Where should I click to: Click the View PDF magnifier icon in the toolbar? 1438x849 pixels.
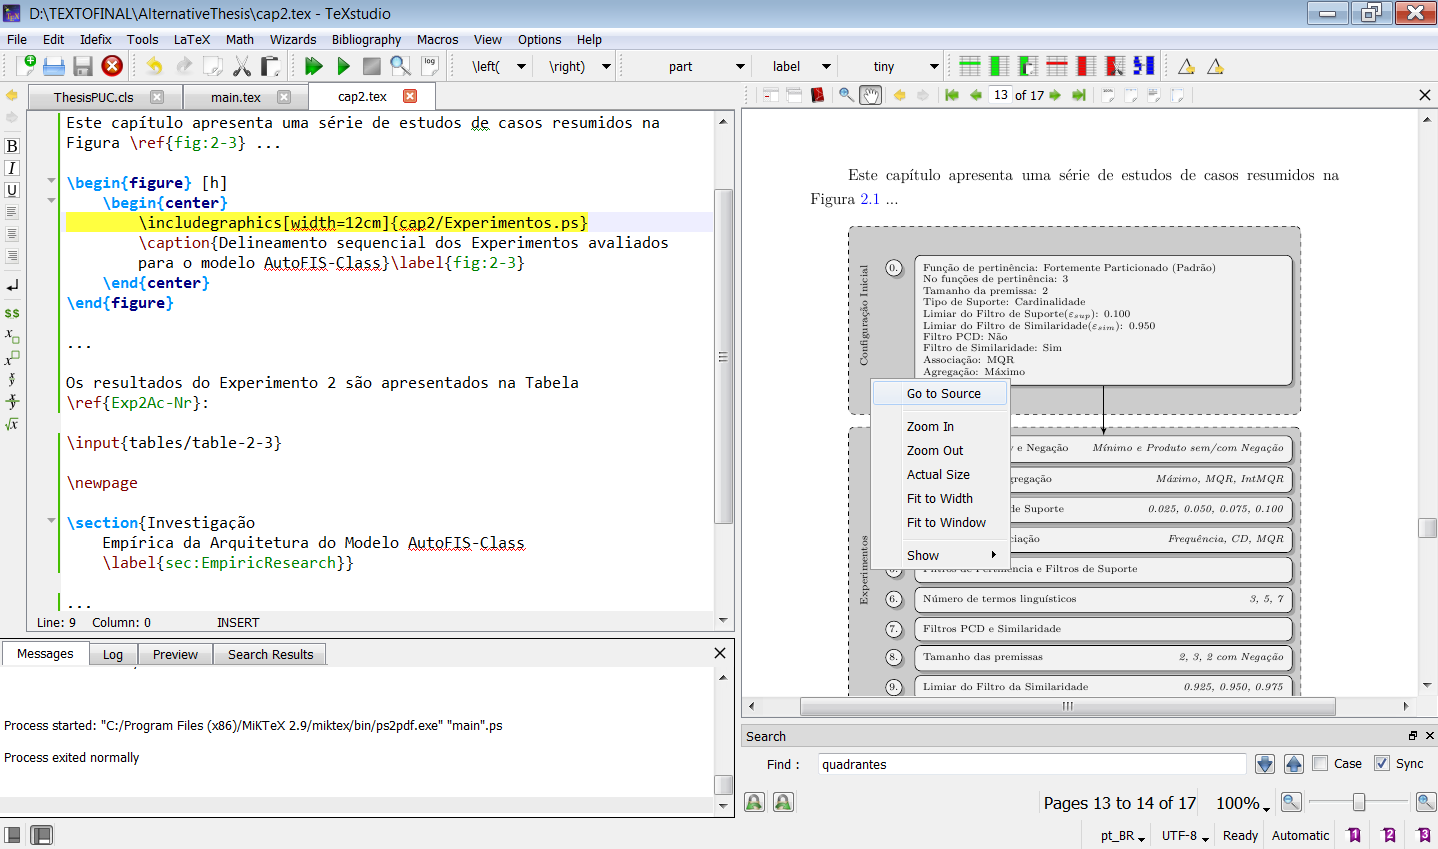[x=401, y=66]
